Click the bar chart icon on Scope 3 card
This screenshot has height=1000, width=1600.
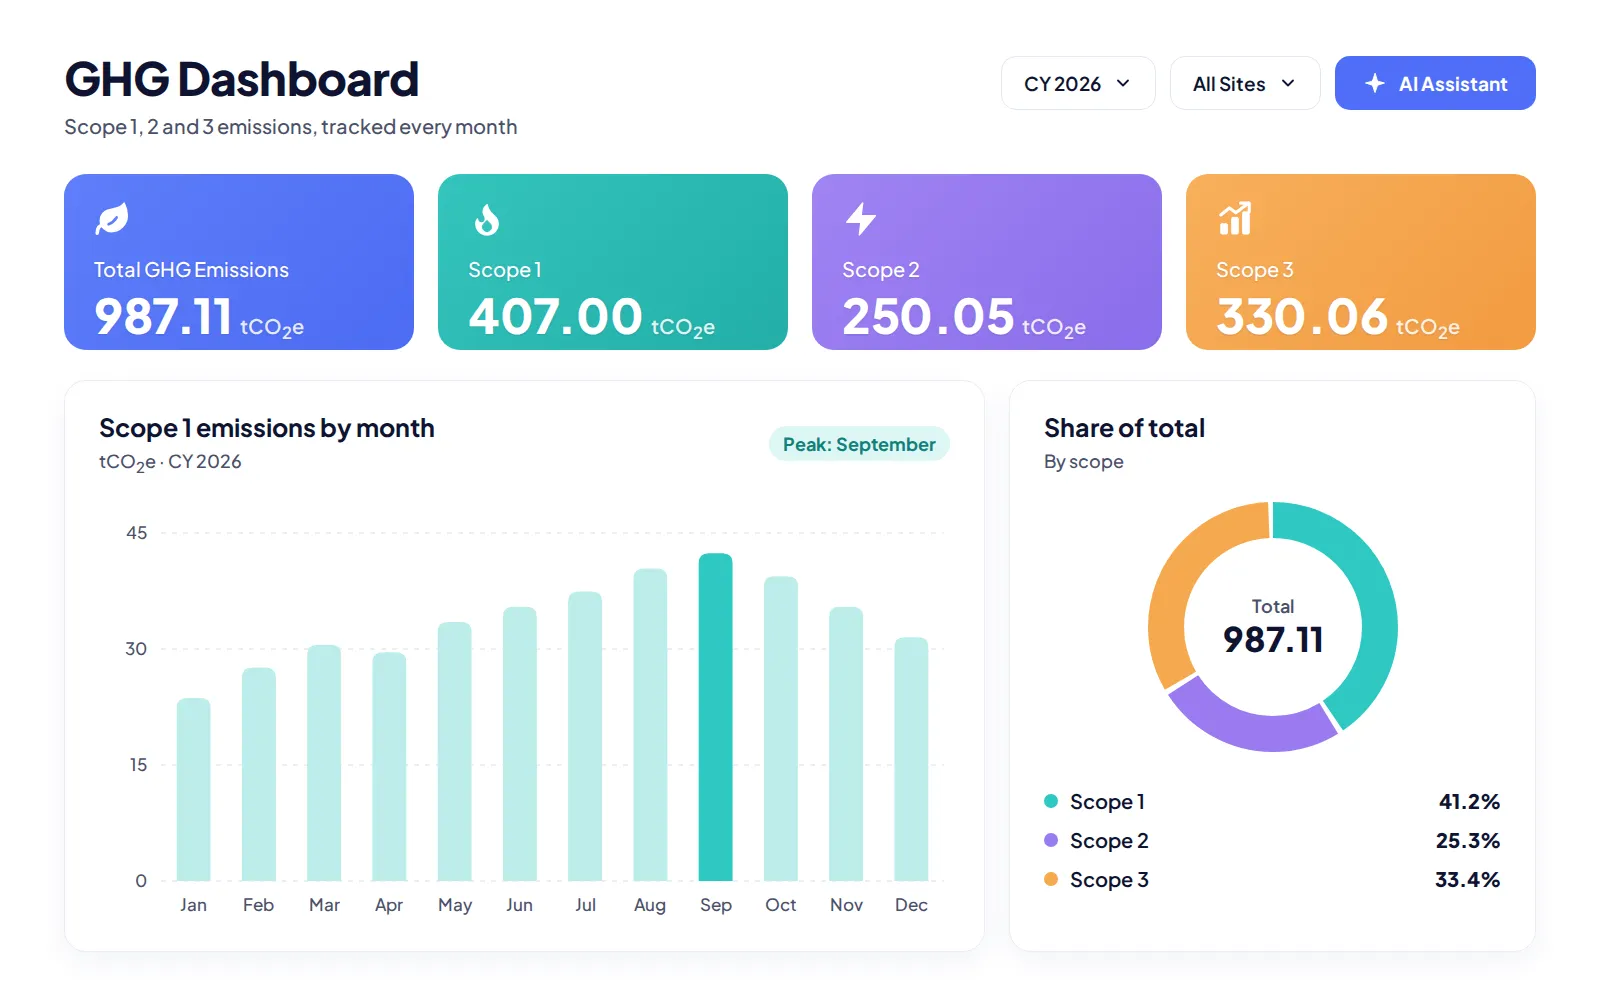tap(1235, 219)
